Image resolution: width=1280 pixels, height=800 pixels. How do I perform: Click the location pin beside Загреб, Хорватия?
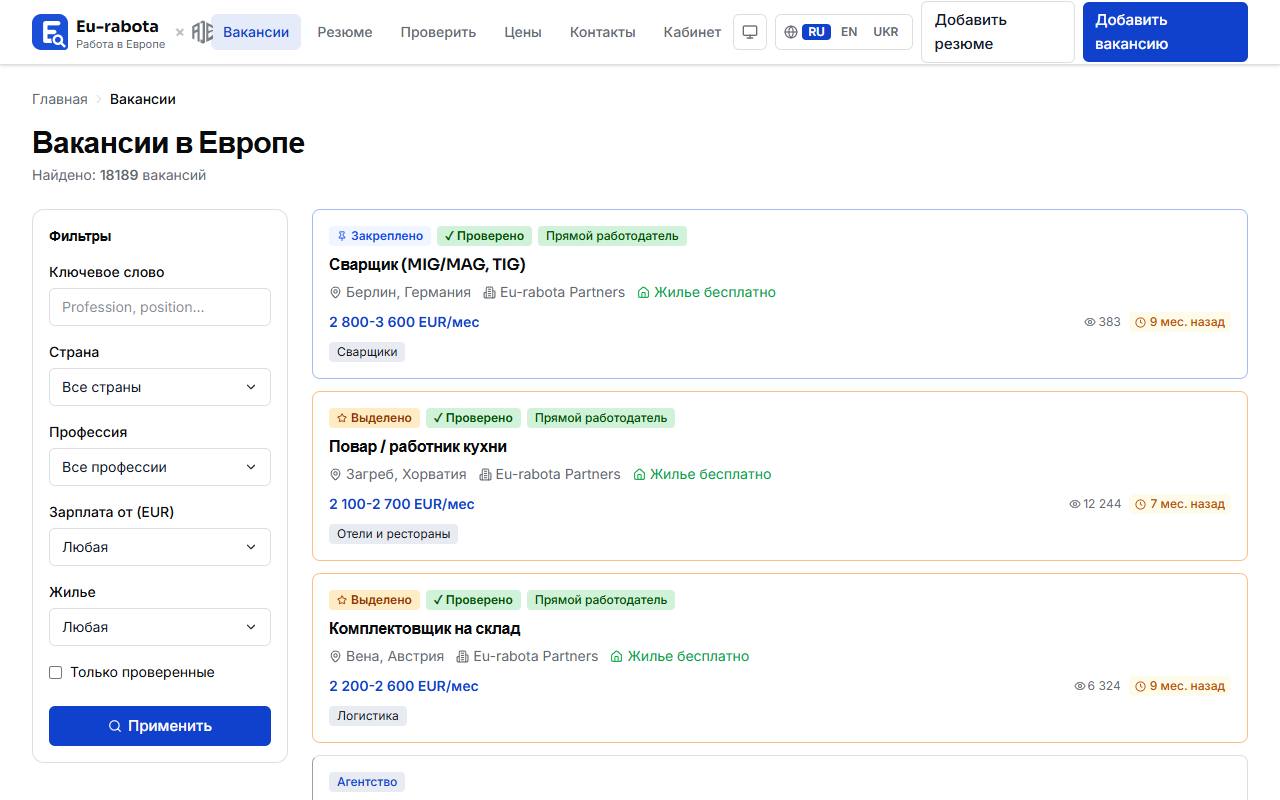(x=336, y=475)
